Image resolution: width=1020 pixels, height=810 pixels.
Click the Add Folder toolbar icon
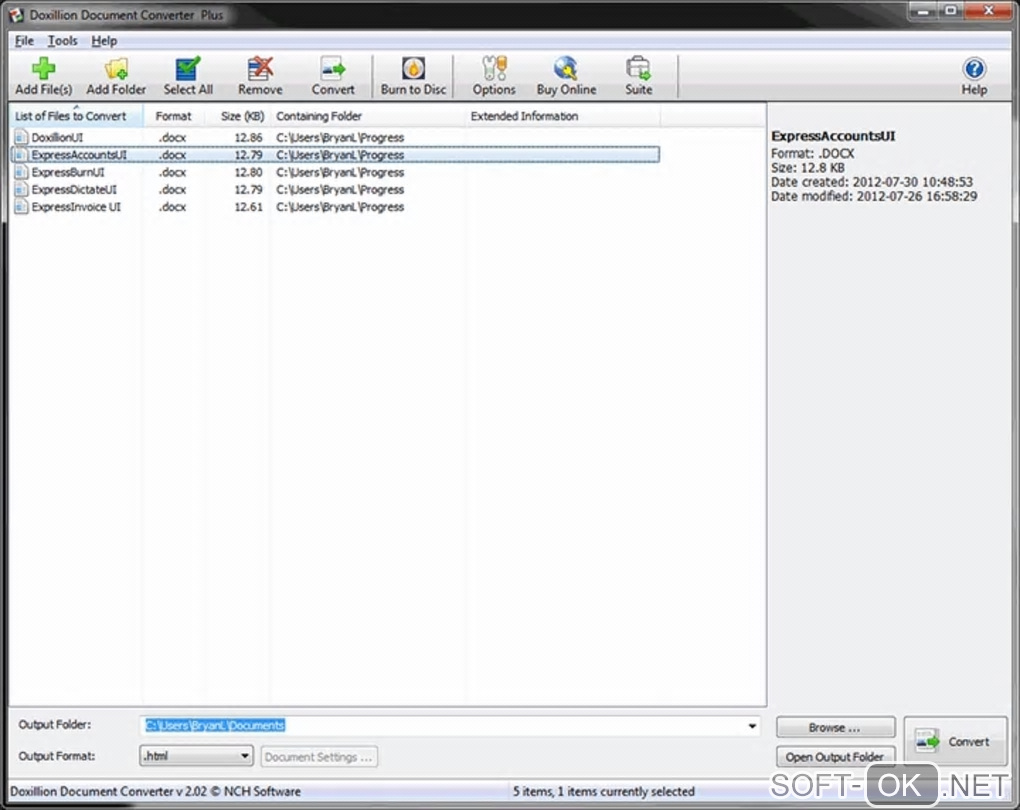tap(116, 68)
